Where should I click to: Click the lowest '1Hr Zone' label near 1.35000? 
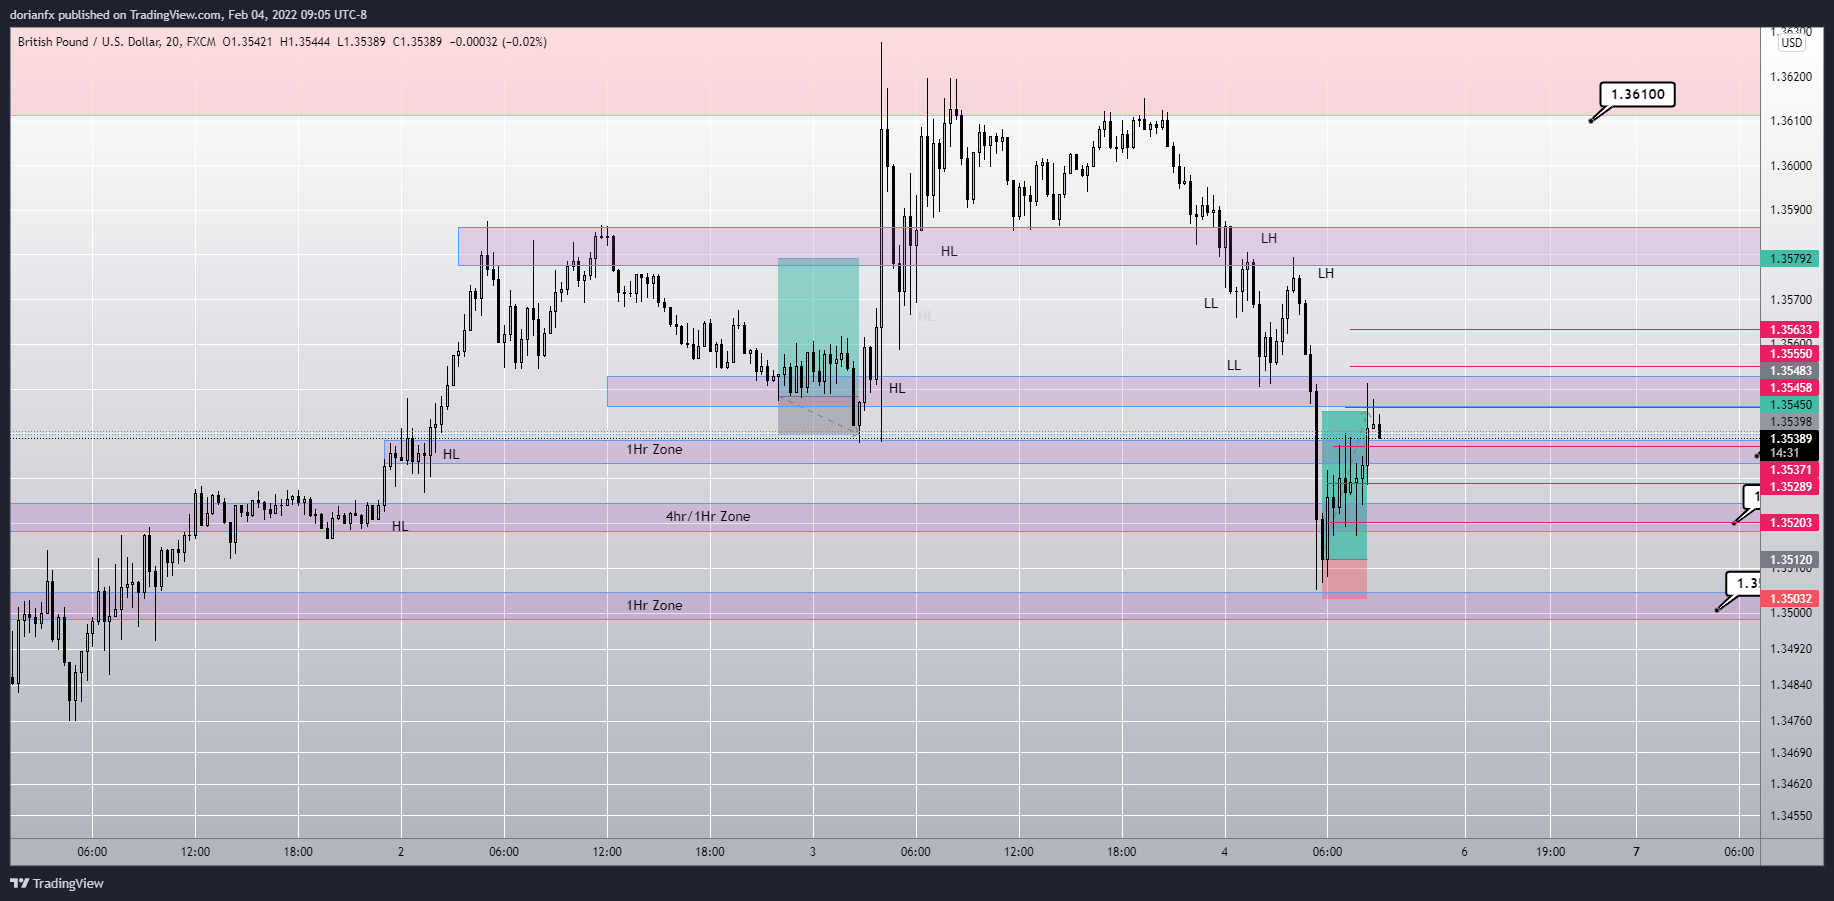[654, 605]
